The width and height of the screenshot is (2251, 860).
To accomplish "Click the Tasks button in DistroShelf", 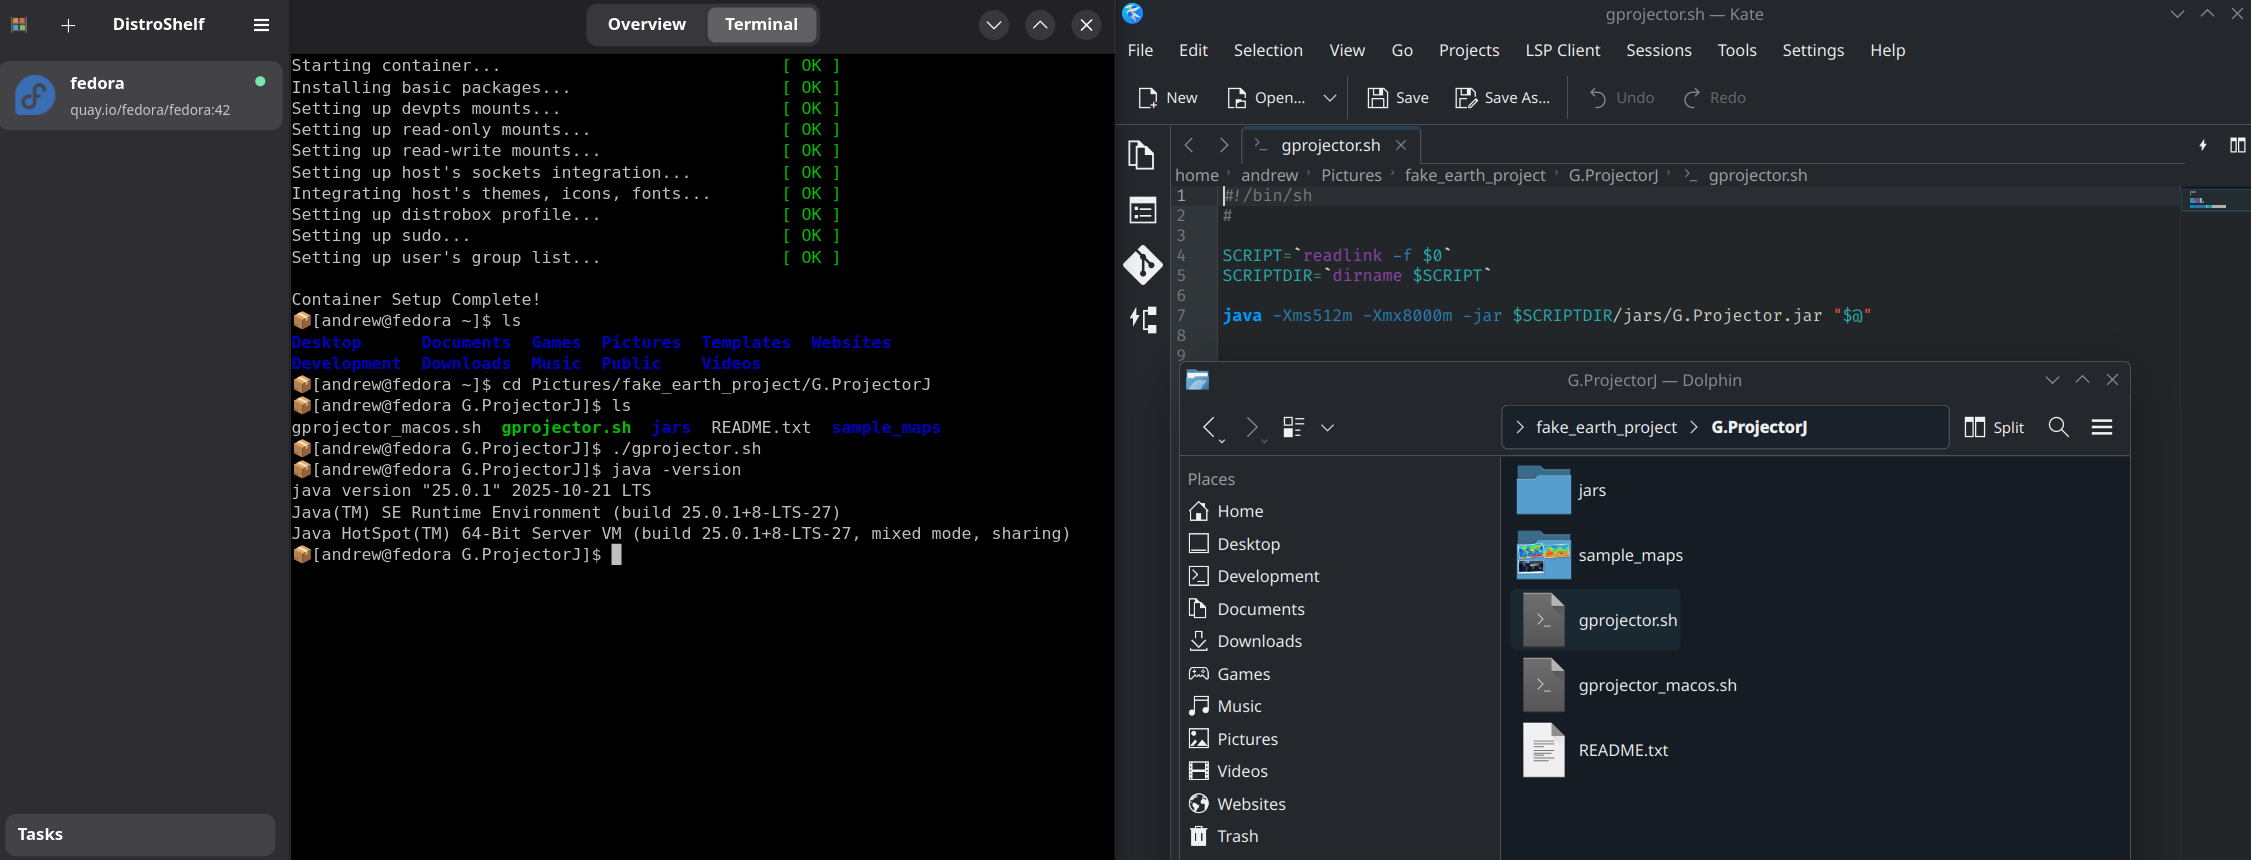I will [140, 834].
